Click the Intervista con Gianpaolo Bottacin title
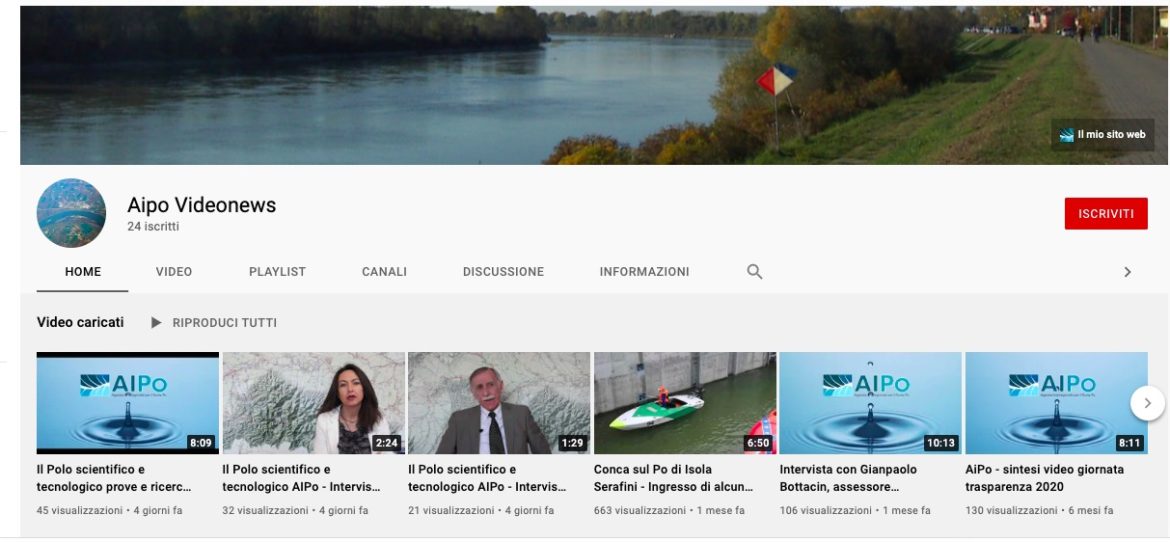1170x542 pixels. [x=855, y=478]
